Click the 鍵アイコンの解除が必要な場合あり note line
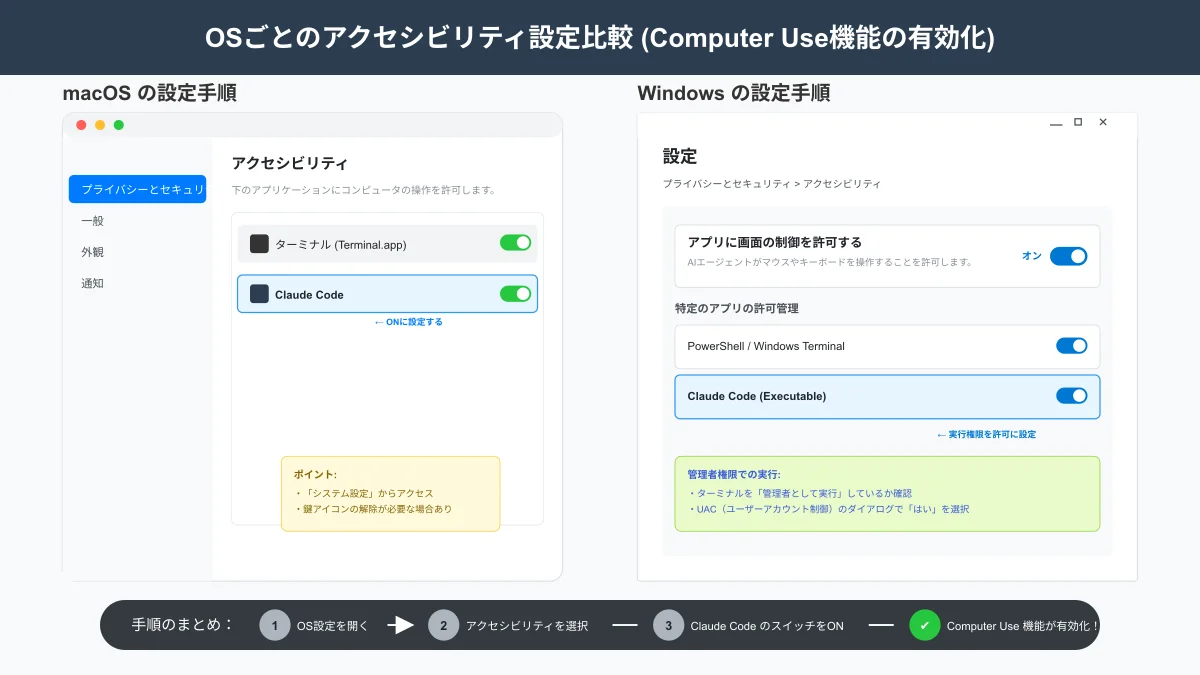The width and height of the screenshot is (1200, 675). click(x=373, y=509)
